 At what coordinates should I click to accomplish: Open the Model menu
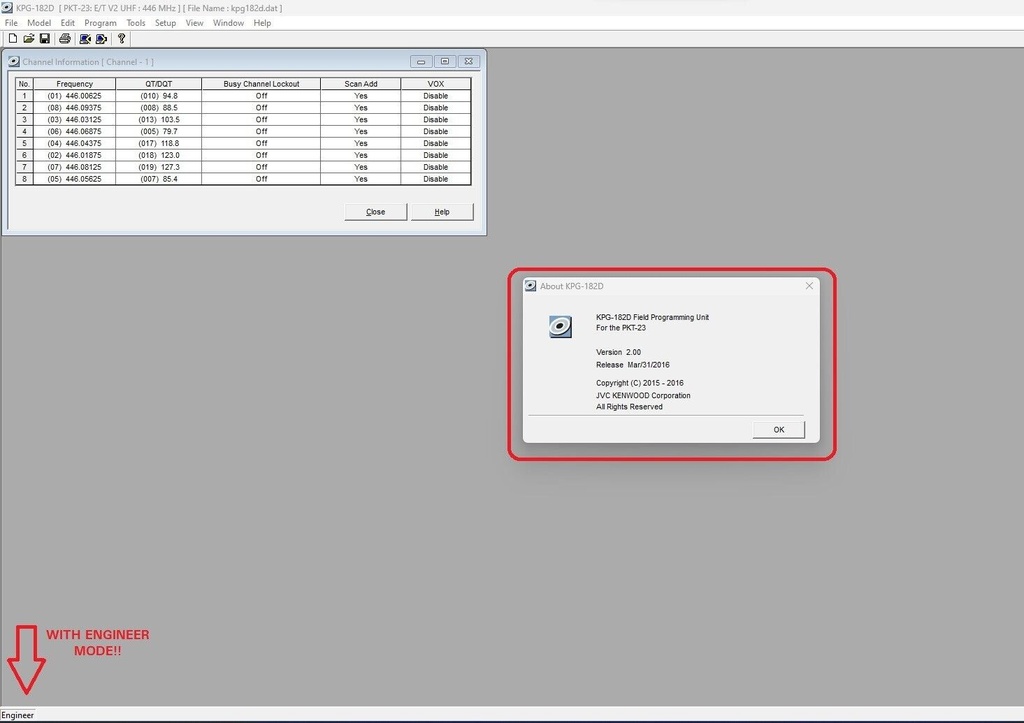39,23
